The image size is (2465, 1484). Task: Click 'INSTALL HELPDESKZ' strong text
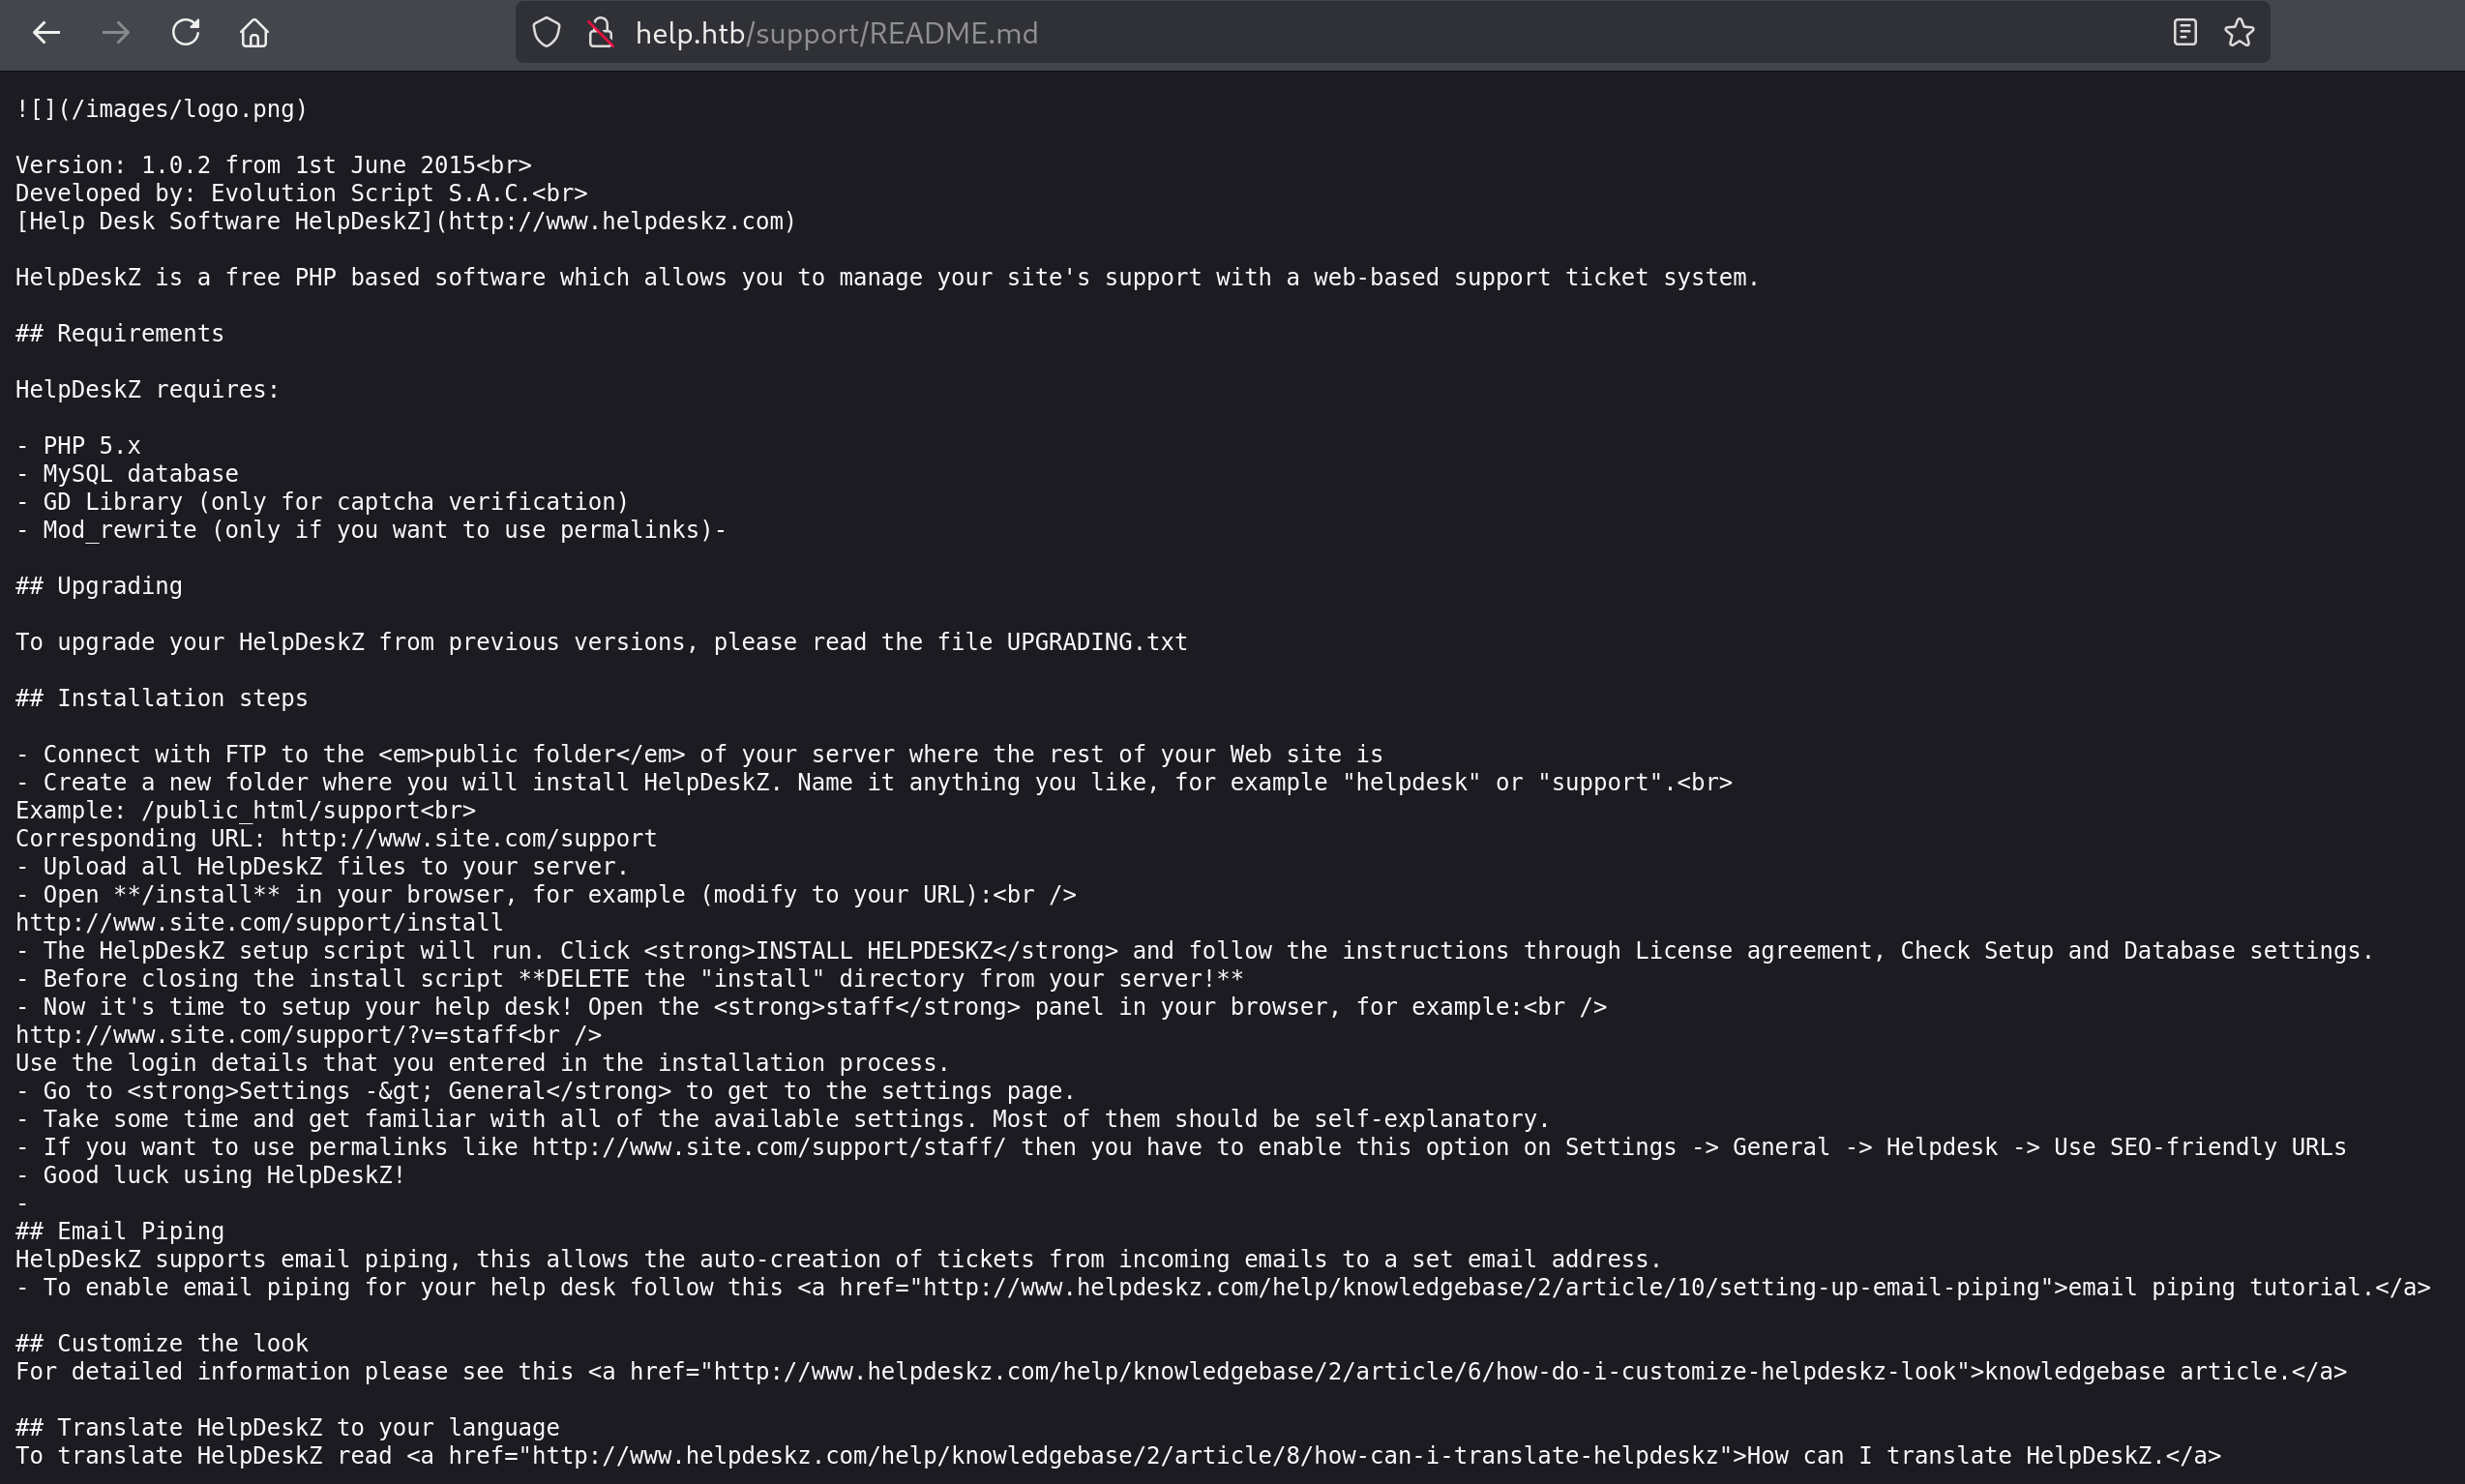click(x=874, y=949)
